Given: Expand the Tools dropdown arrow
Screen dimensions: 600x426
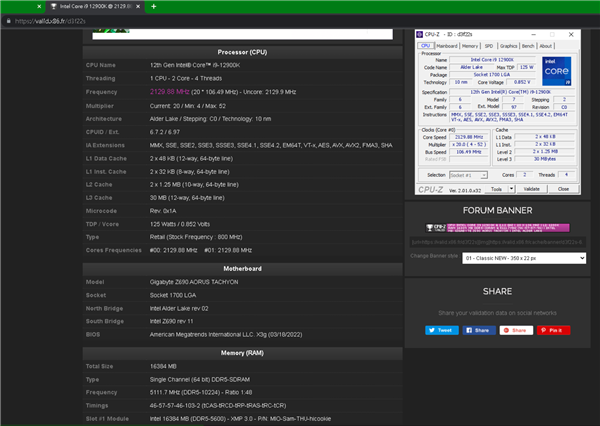Looking at the screenshot, I should [511, 189].
